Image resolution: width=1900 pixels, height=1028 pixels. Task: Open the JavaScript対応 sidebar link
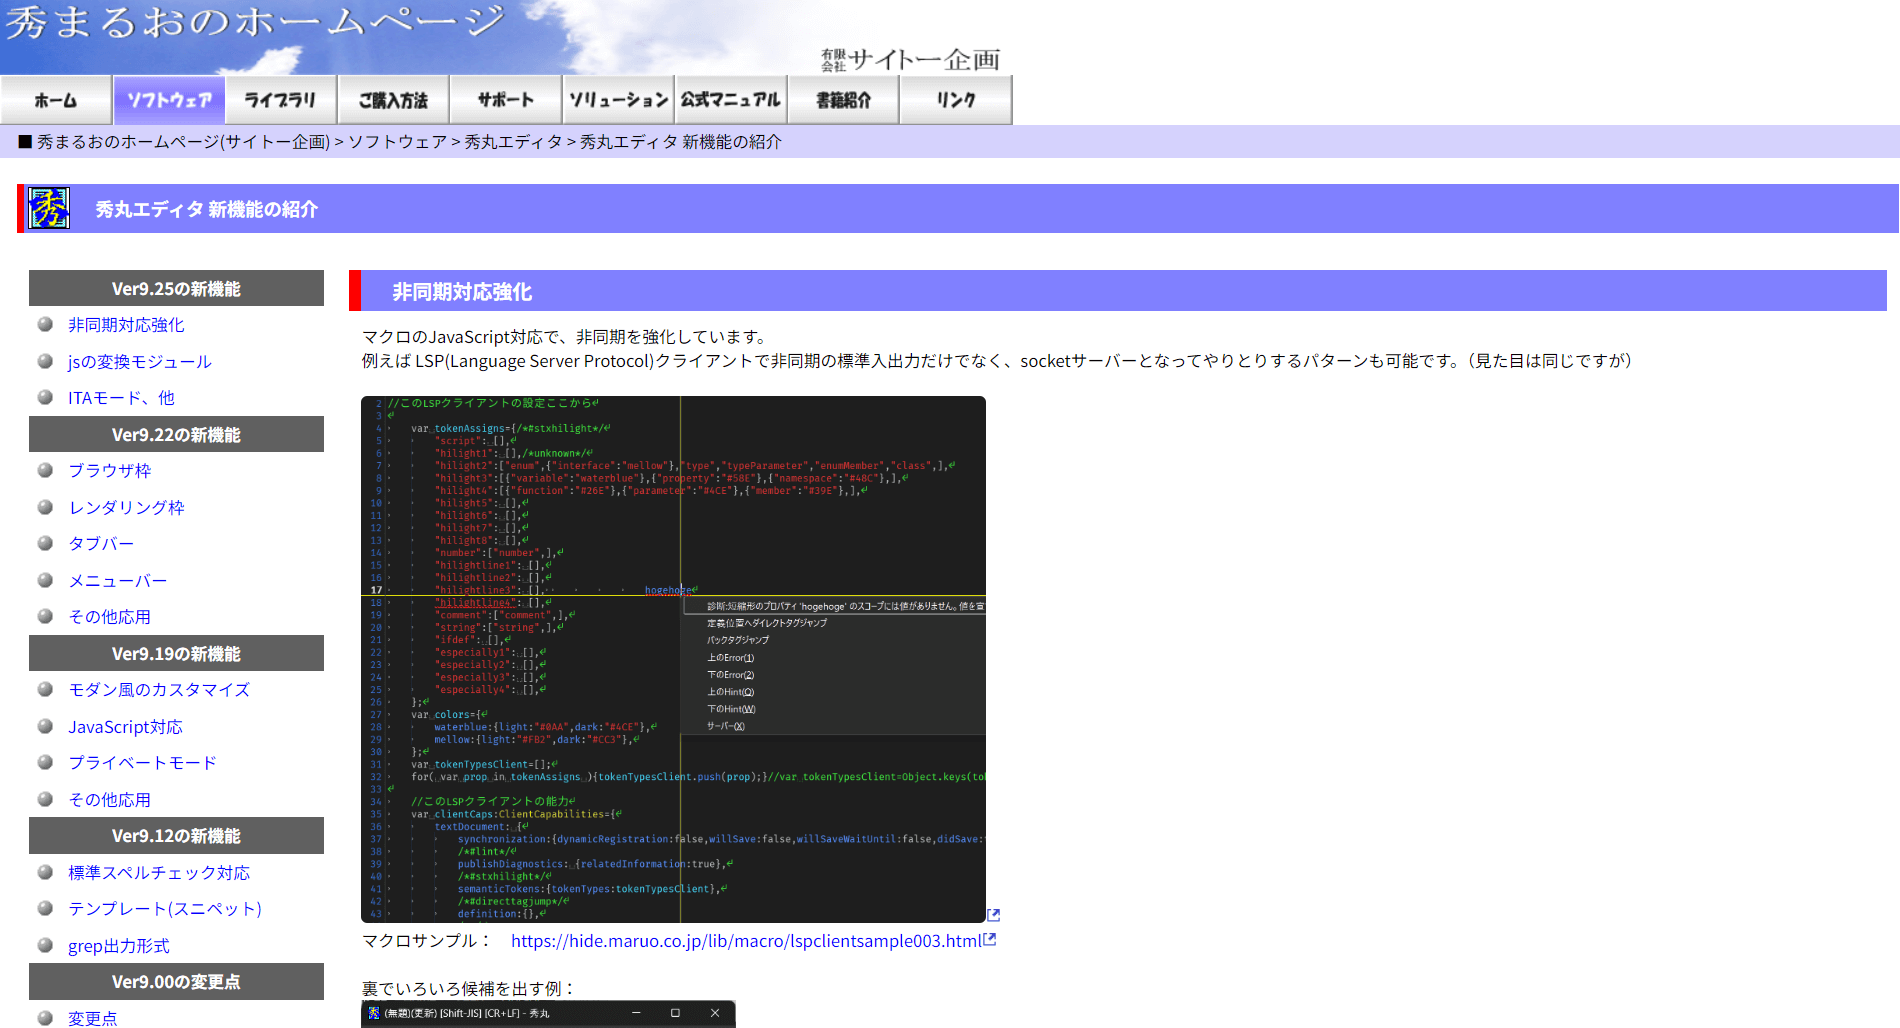coord(125,727)
